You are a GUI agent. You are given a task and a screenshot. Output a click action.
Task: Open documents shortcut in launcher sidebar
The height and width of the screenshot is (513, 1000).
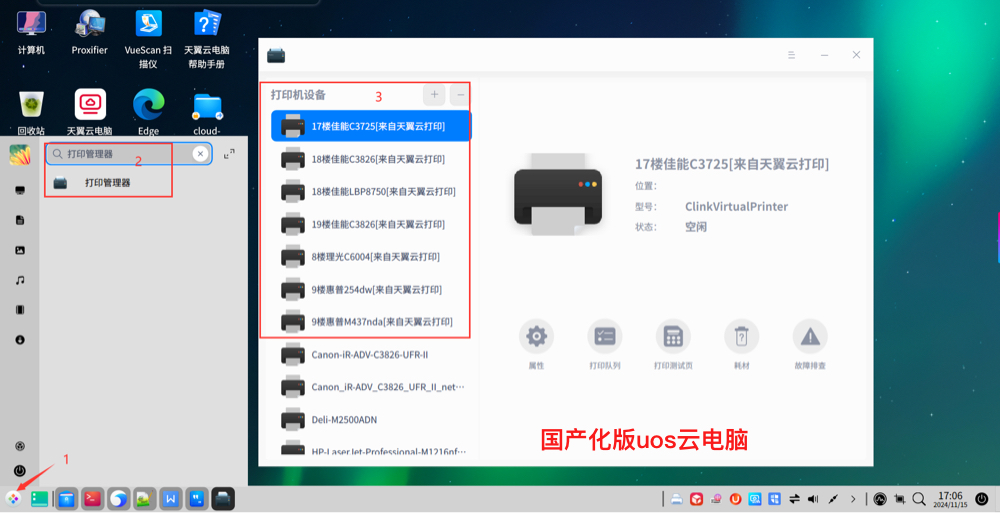(x=20, y=220)
